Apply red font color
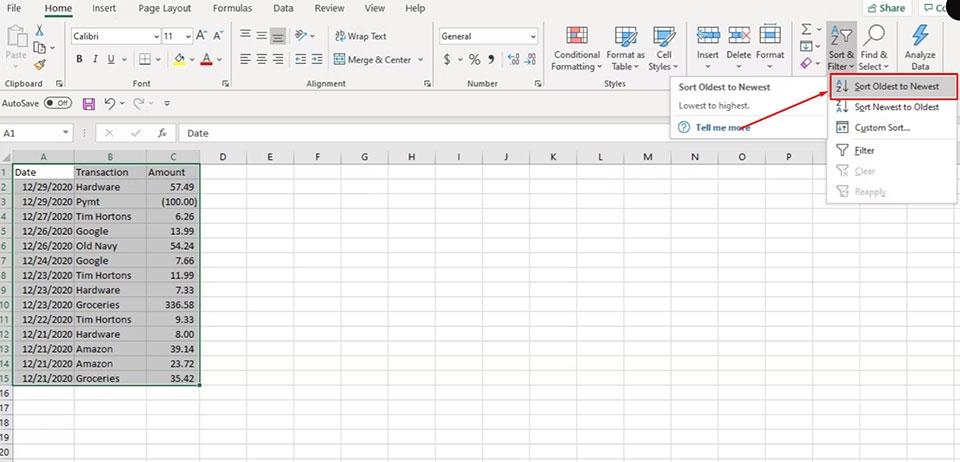The image size is (960, 462). pos(206,59)
